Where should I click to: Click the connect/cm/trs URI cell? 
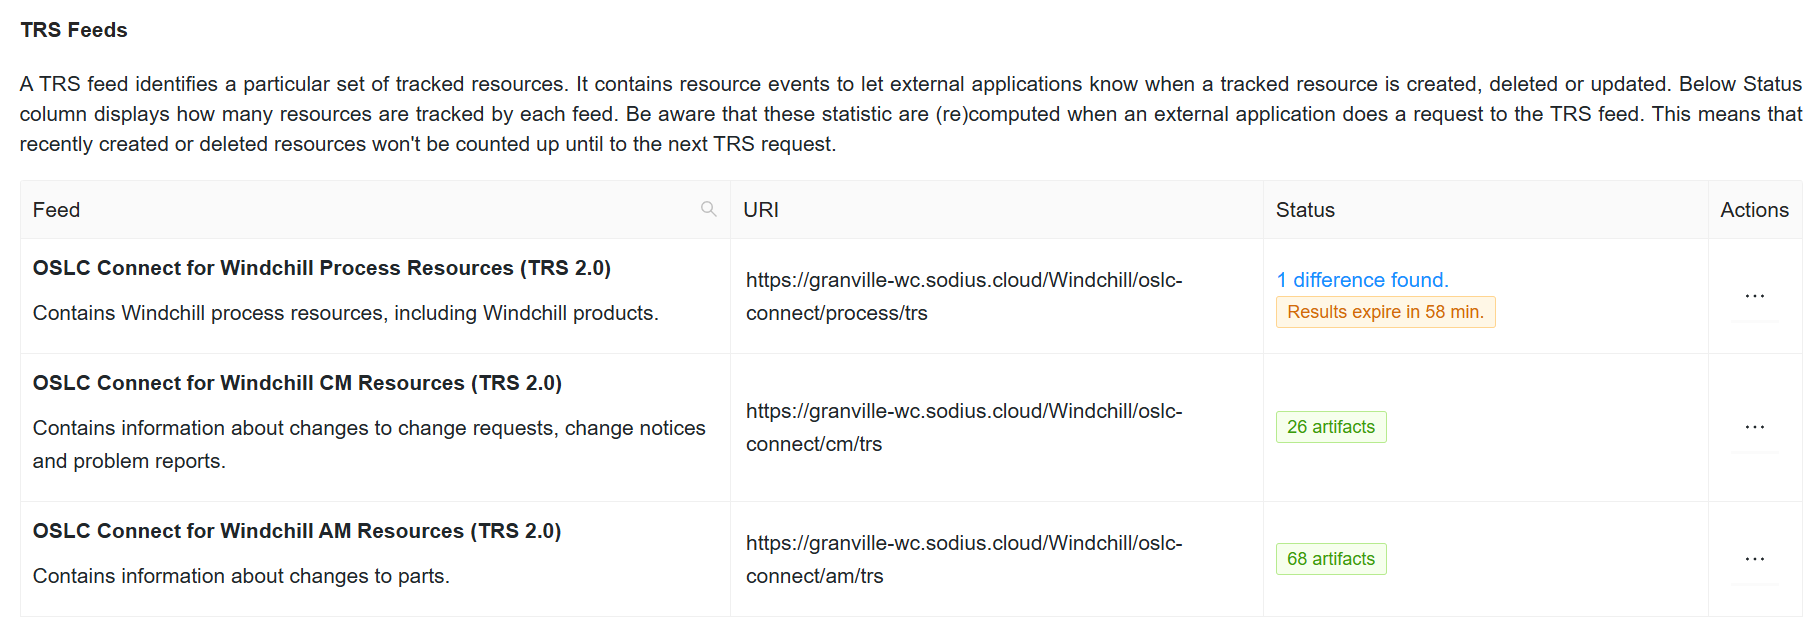(996, 427)
